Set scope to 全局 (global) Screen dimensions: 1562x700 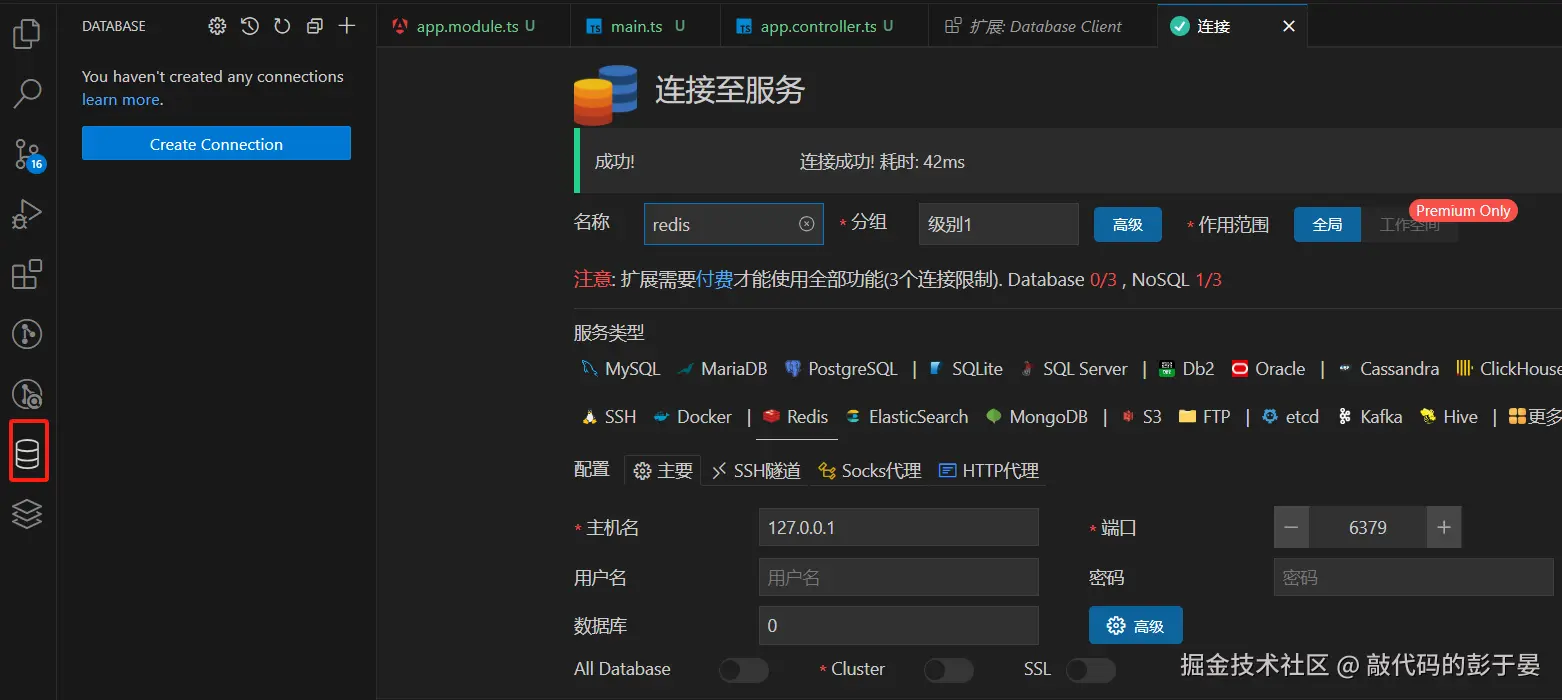coord(1327,224)
